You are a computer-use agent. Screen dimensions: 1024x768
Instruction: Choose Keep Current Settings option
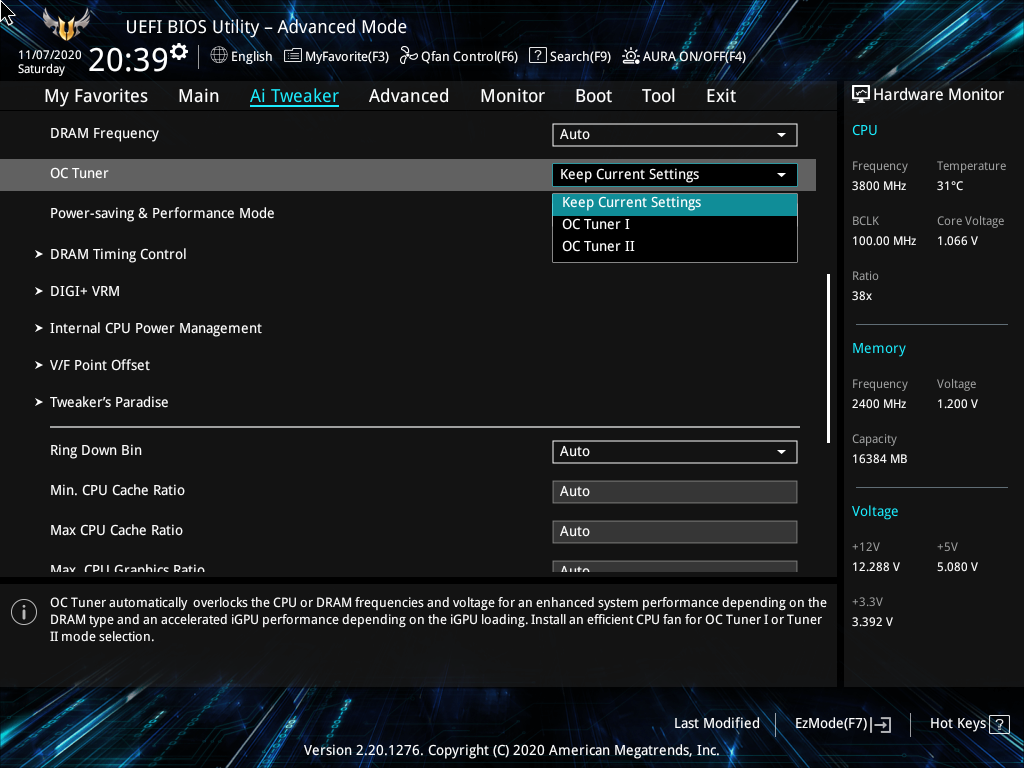pyautogui.click(x=675, y=203)
